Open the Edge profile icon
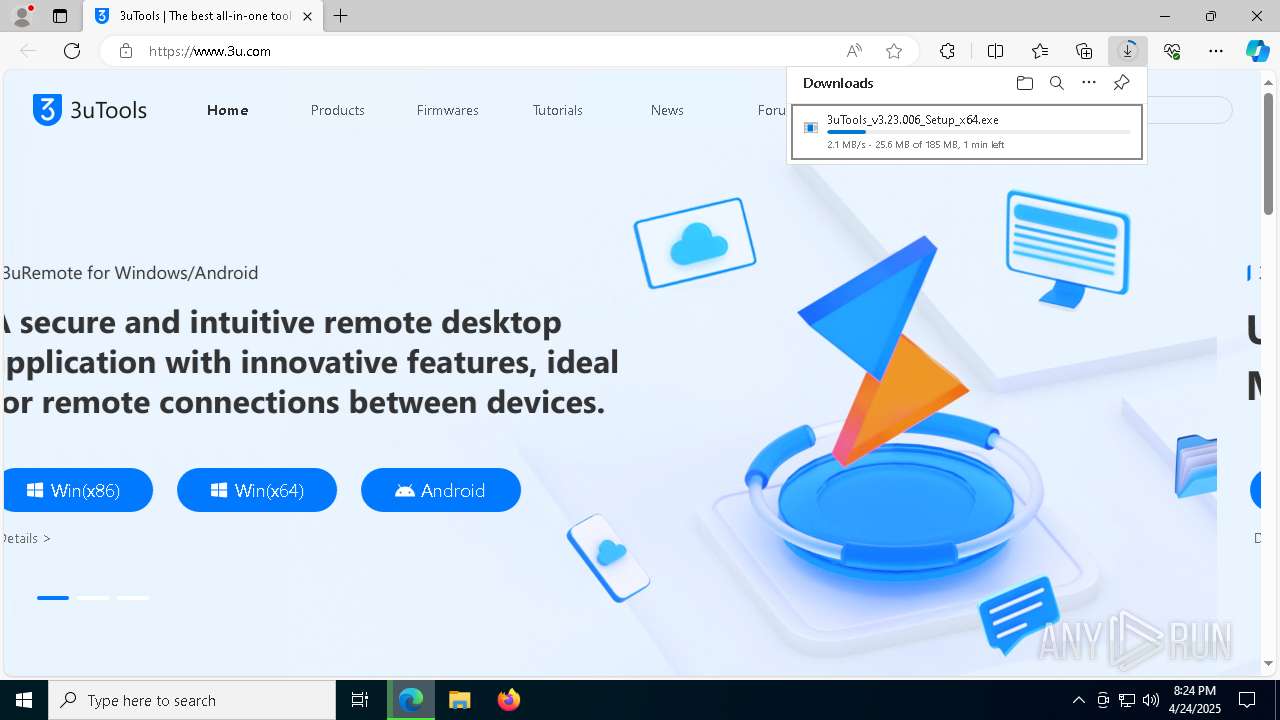The width and height of the screenshot is (1280, 720). click(x=22, y=16)
